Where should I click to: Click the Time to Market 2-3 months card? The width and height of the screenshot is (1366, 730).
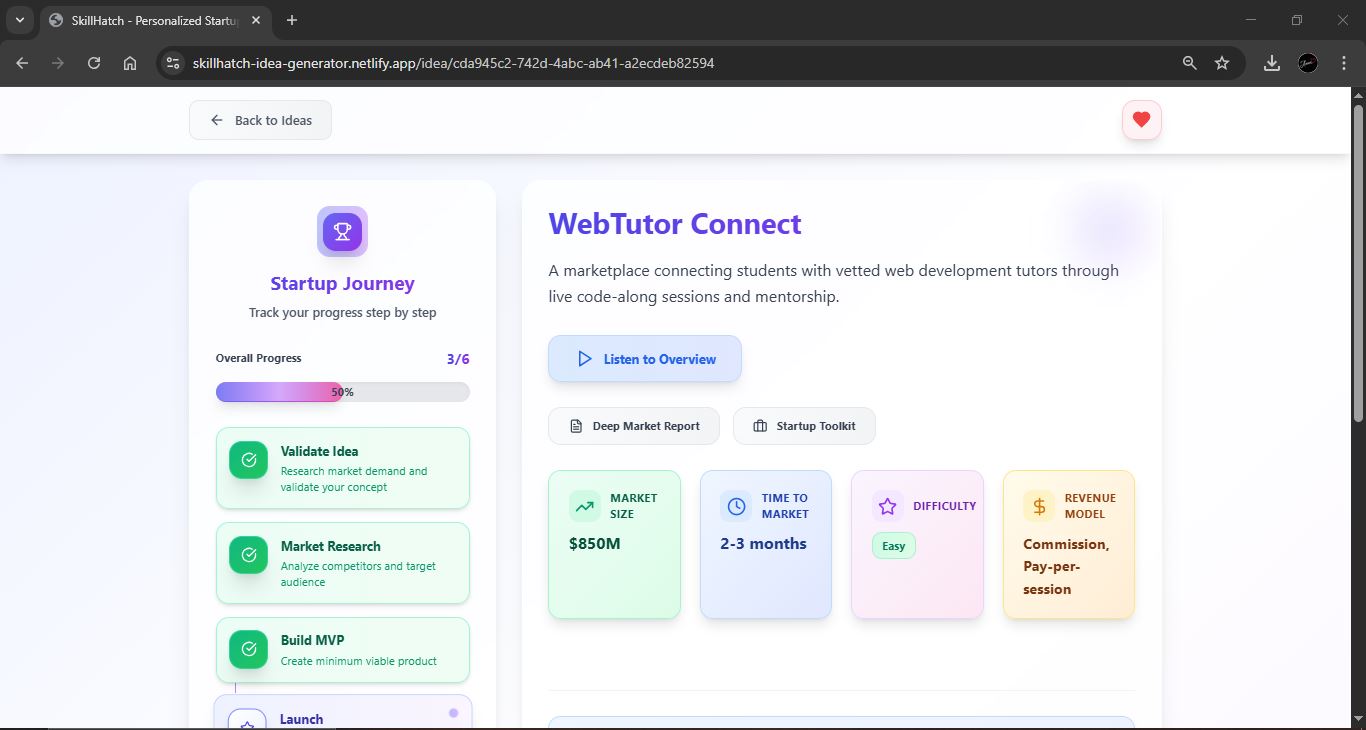point(766,544)
